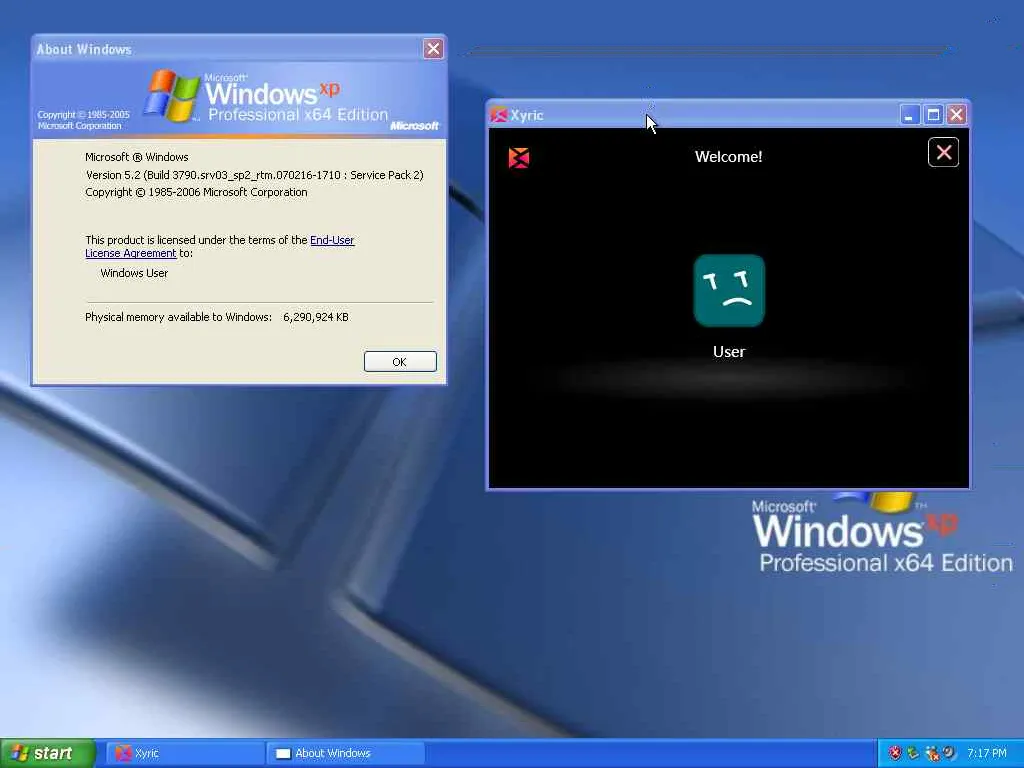This screenshot has height=768, width=1024.
Task: Click the Xyric logo icon inside the welcome screen
Action: (x=519, y=157)
